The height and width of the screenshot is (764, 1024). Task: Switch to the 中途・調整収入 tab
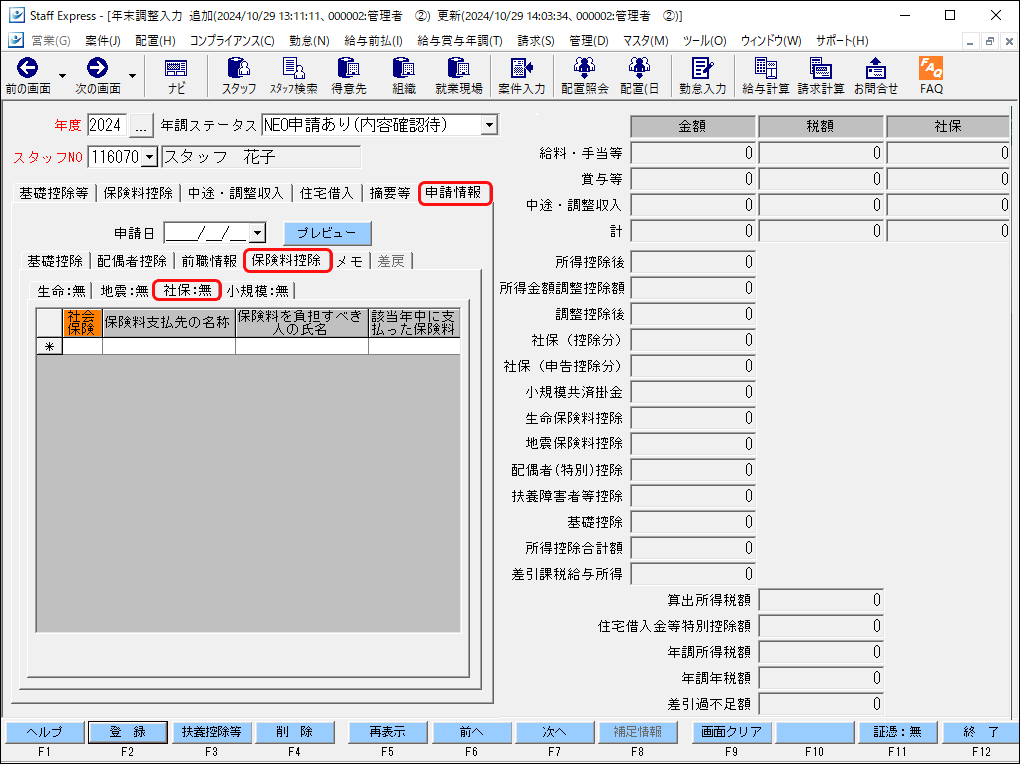236,193
